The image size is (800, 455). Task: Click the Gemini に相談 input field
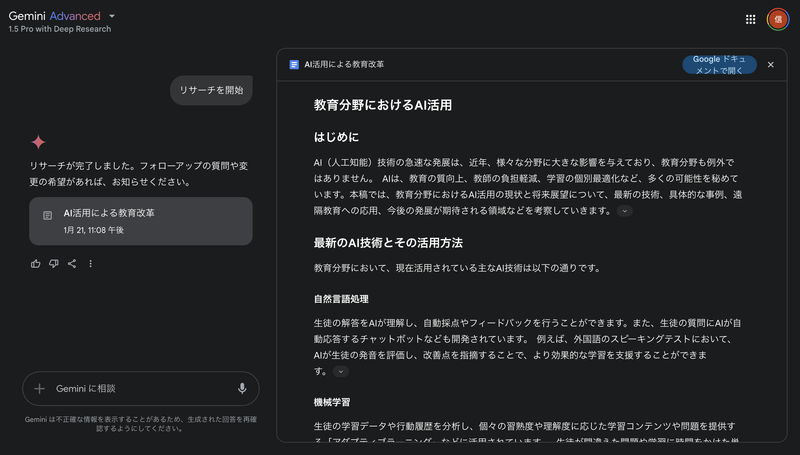(140, 388)
